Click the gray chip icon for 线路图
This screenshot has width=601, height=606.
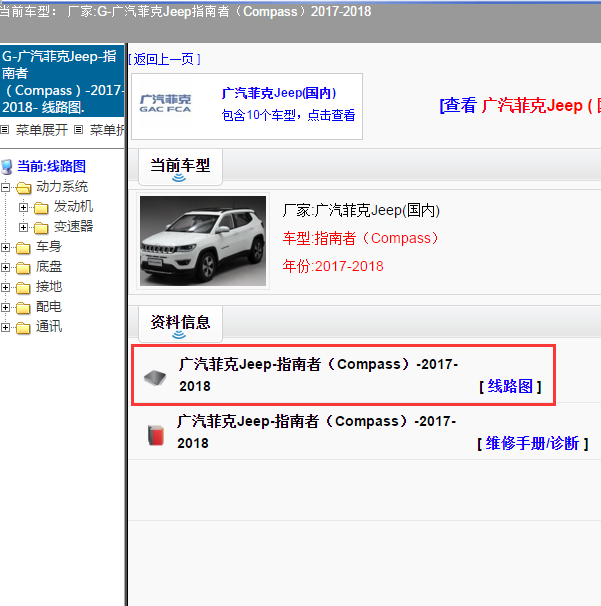coord(155,378)
